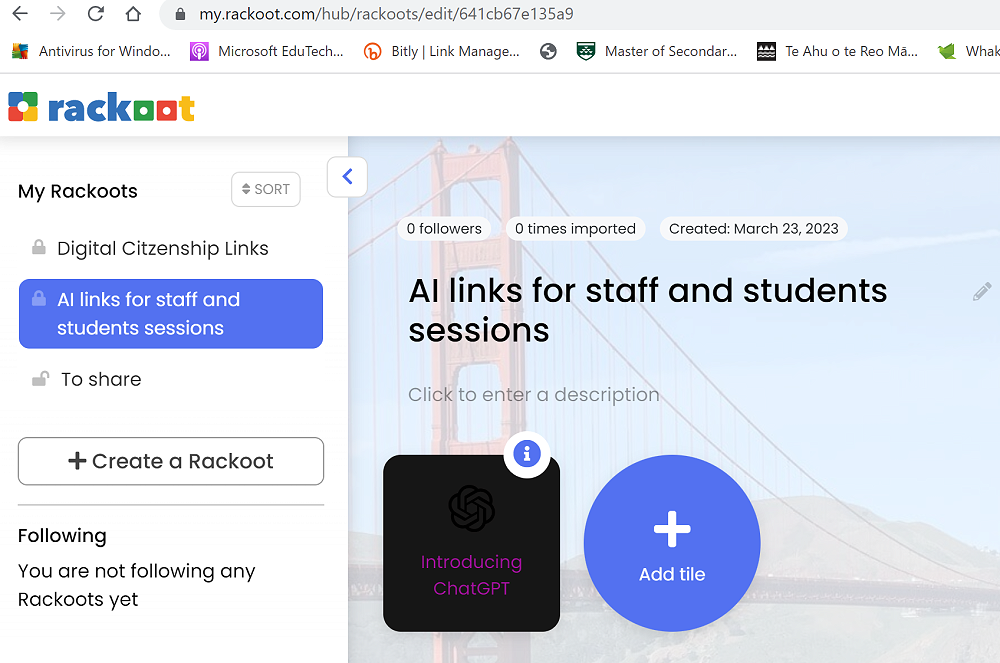The height and width of the screenshot is (663, 1000).
Task: Open the SORT dropdown
Action: coord(266,189)
